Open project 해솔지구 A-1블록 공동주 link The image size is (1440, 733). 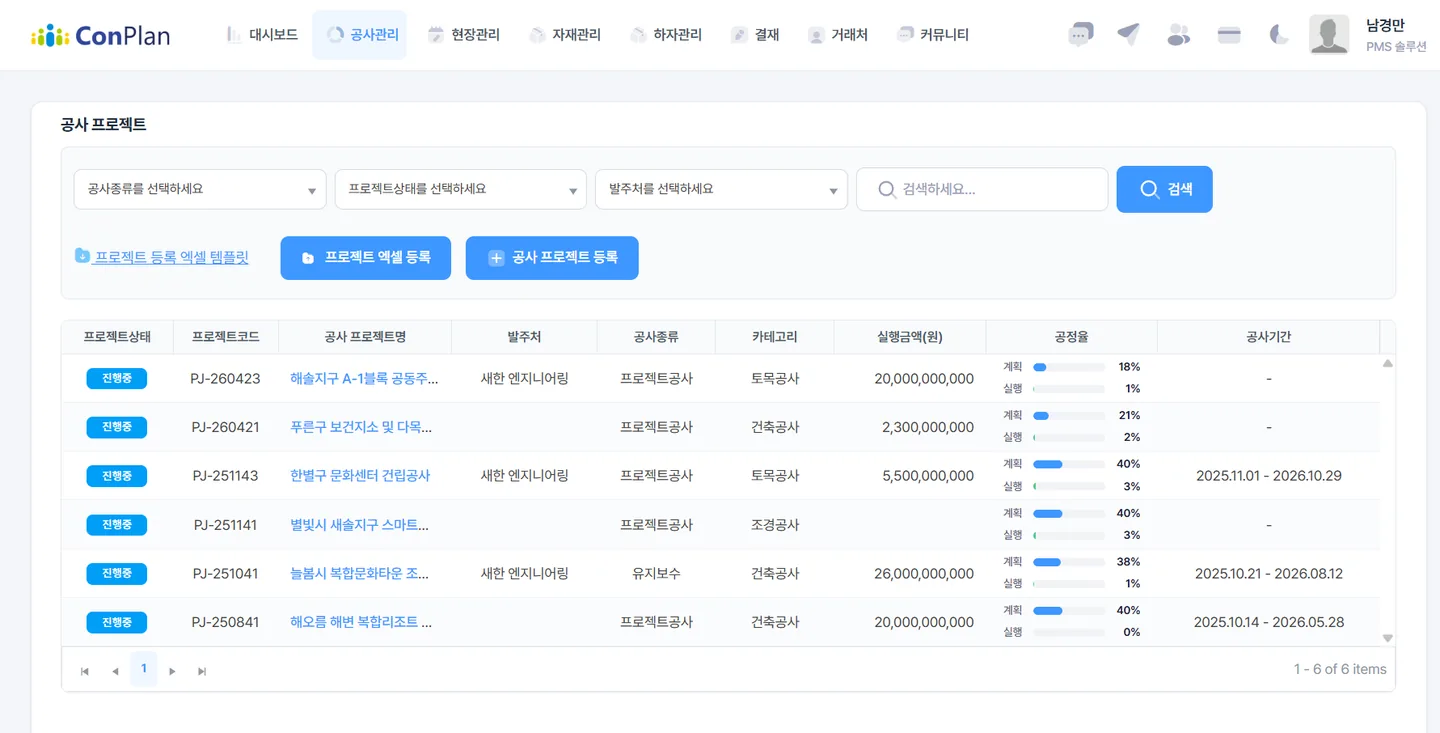364,379
